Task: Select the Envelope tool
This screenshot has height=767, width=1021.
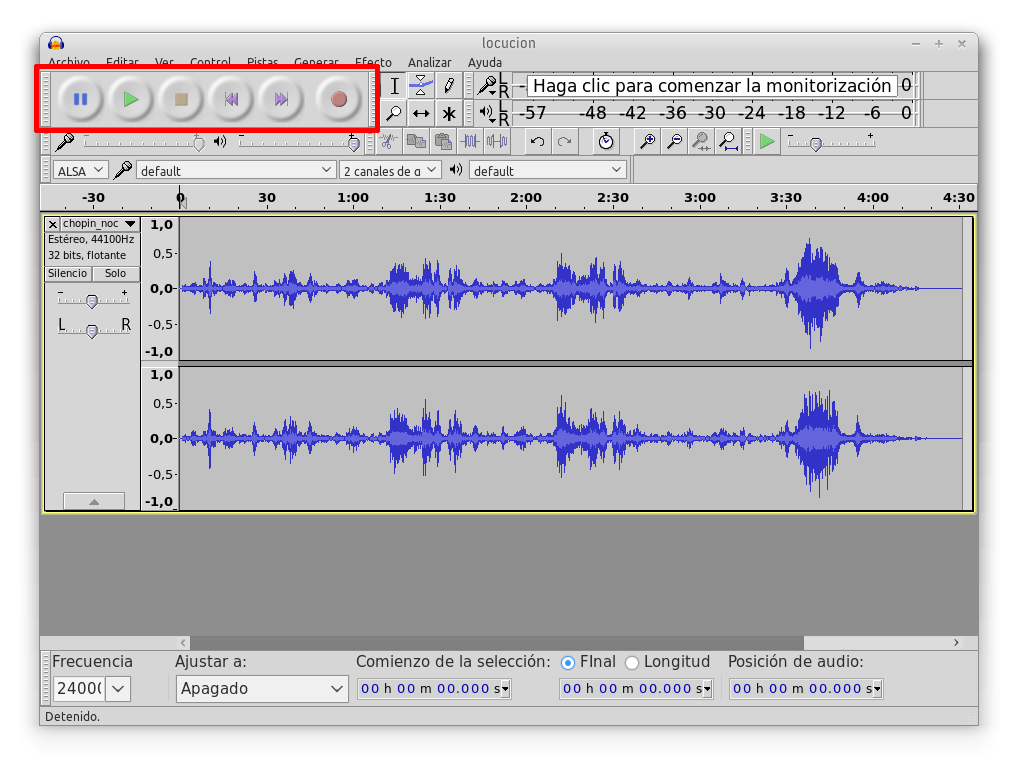Action: (x=421, y=85)
